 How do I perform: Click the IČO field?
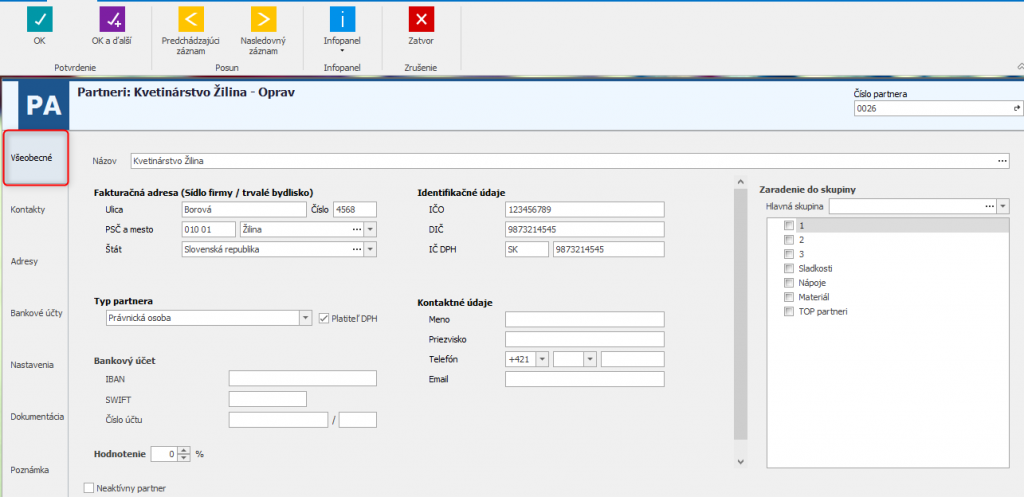point(584,209)
